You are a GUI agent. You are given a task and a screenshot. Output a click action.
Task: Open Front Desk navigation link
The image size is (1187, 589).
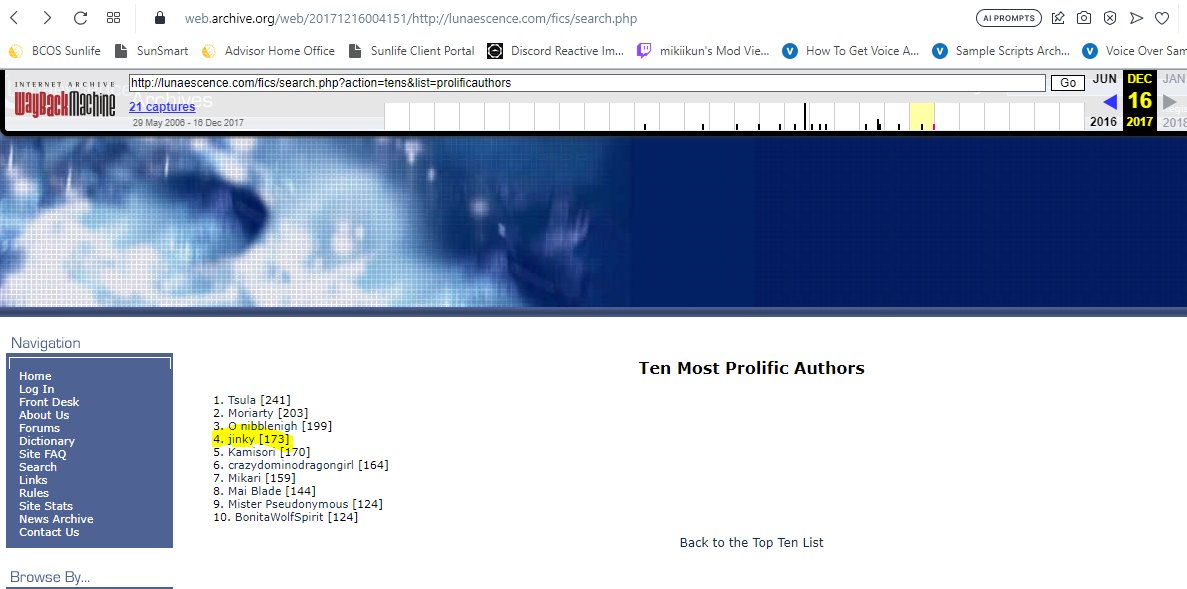48,402
